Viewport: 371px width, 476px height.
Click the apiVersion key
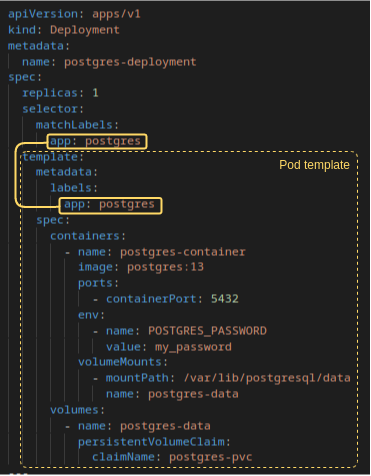43,14
